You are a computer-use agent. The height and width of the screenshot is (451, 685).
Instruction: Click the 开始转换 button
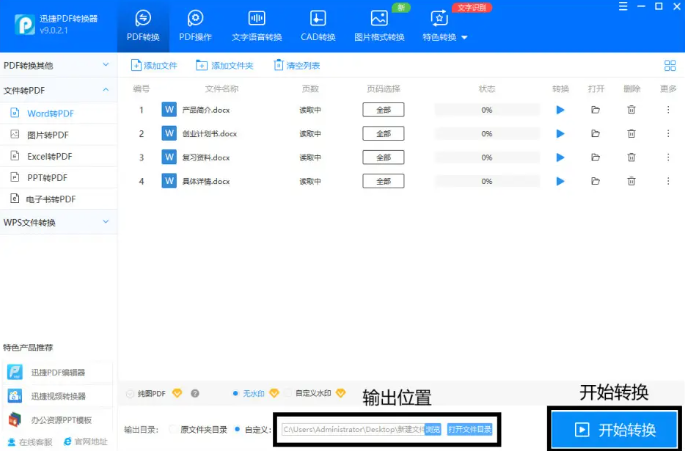pyautogui.click(x=614, y=430)
